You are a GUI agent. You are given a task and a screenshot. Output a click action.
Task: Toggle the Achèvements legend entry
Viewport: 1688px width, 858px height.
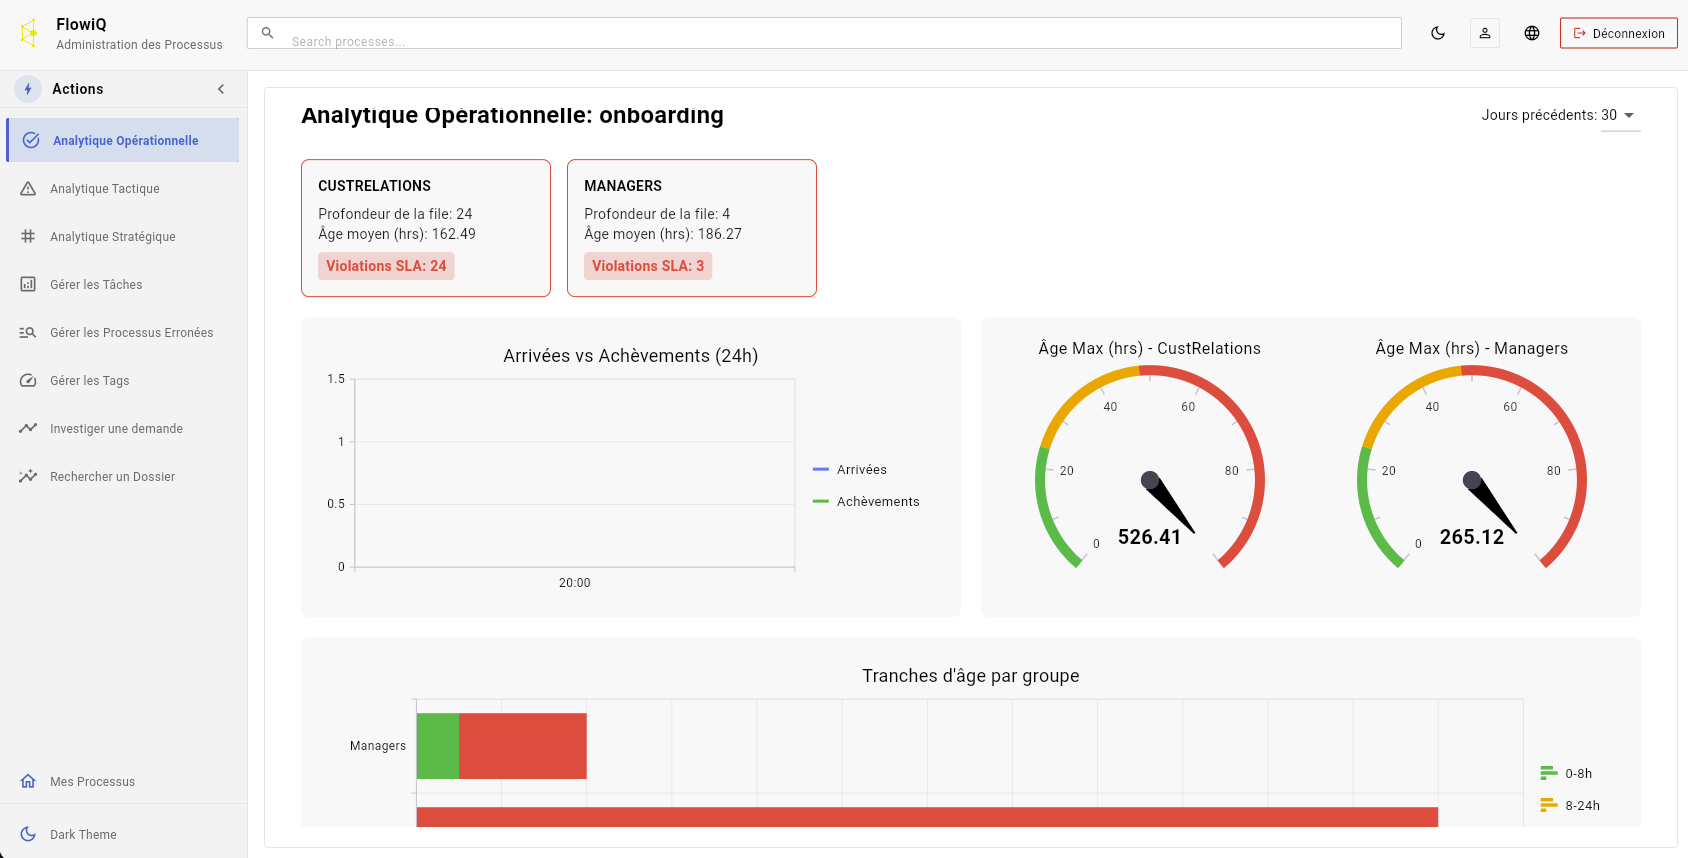coord(866,502)
